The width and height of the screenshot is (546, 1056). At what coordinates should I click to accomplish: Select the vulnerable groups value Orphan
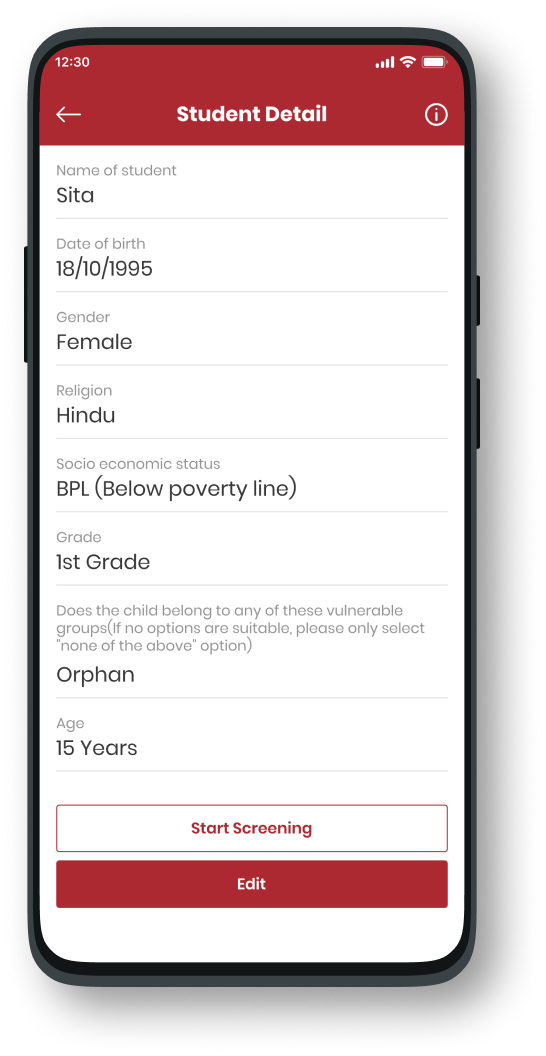pos(96,675)
